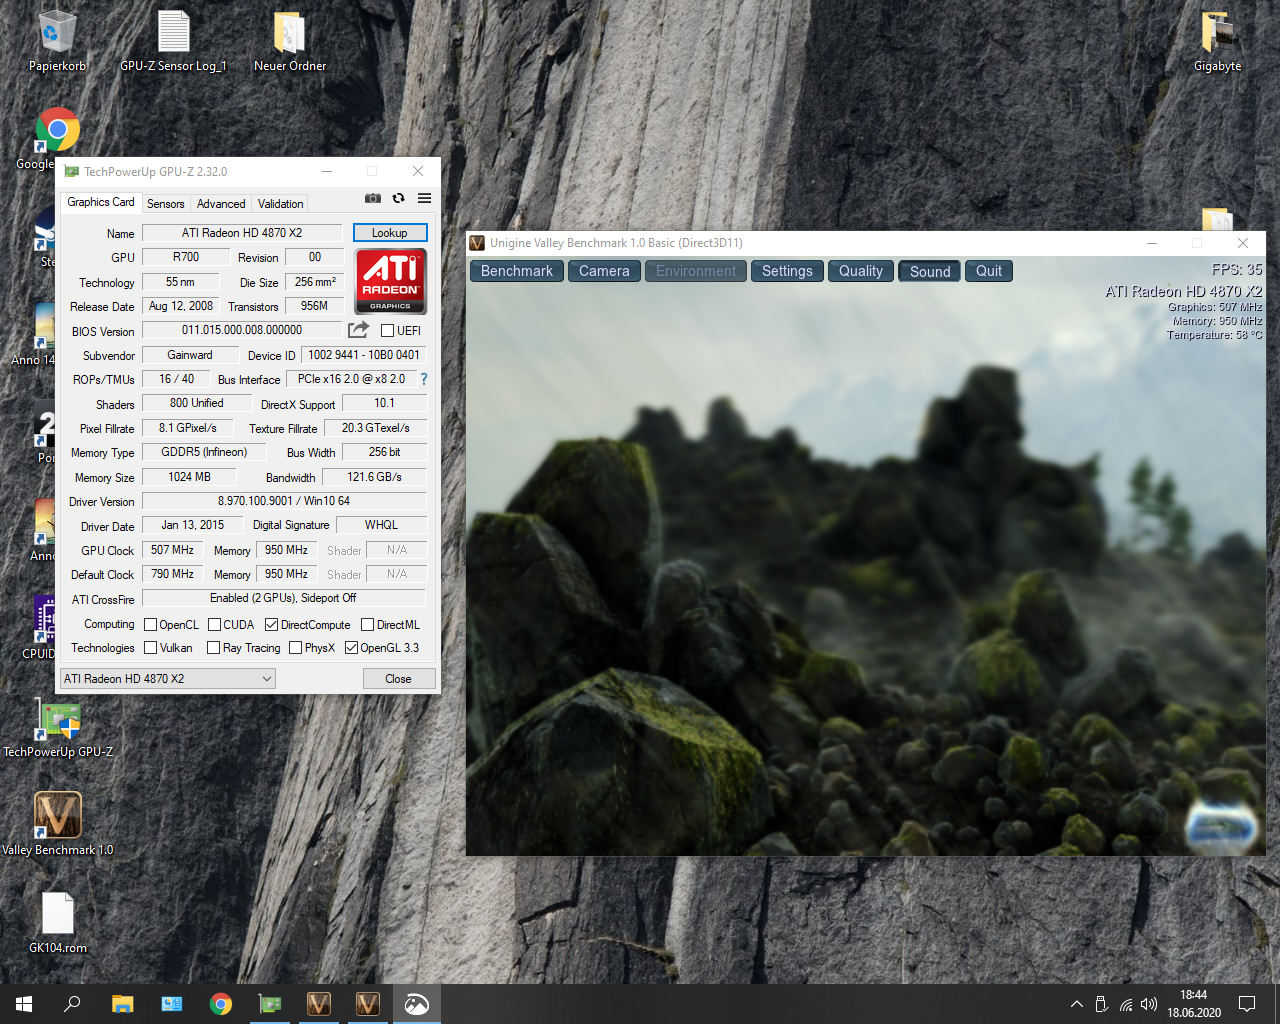1280x1024 pixels.
Task: Open the GPU-Z hamburger menu
Action: tap(424, 198)
